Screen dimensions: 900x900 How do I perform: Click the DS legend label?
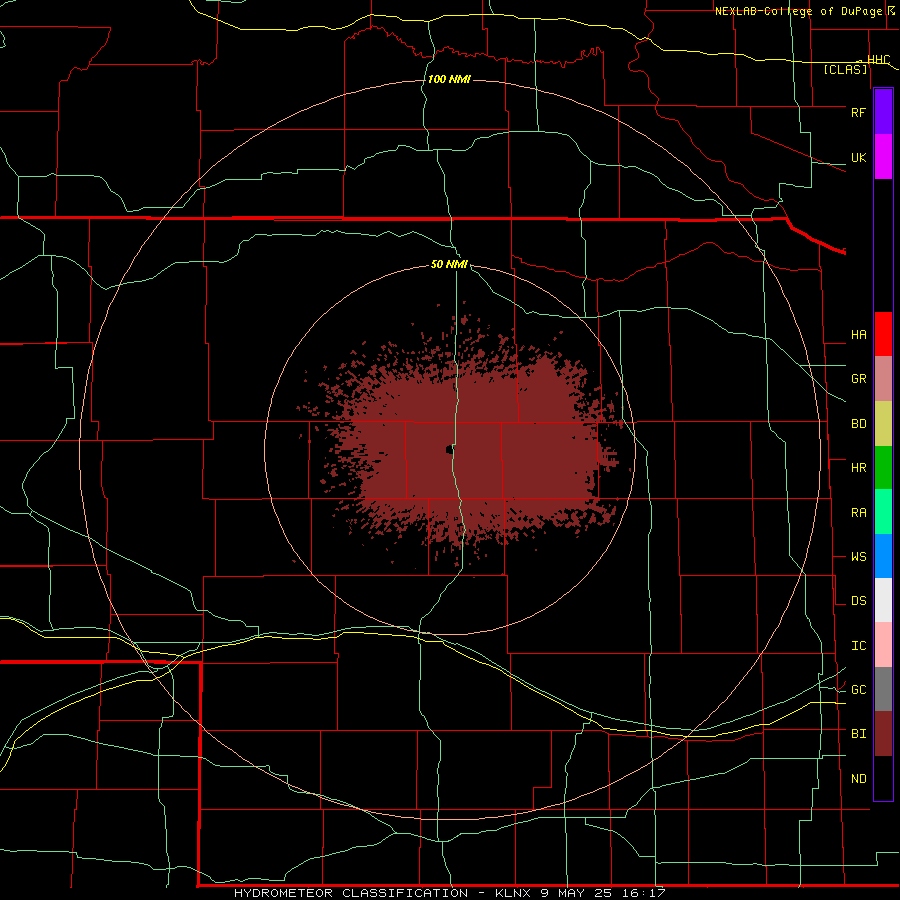pyautogui.click(x=858, y=601)
